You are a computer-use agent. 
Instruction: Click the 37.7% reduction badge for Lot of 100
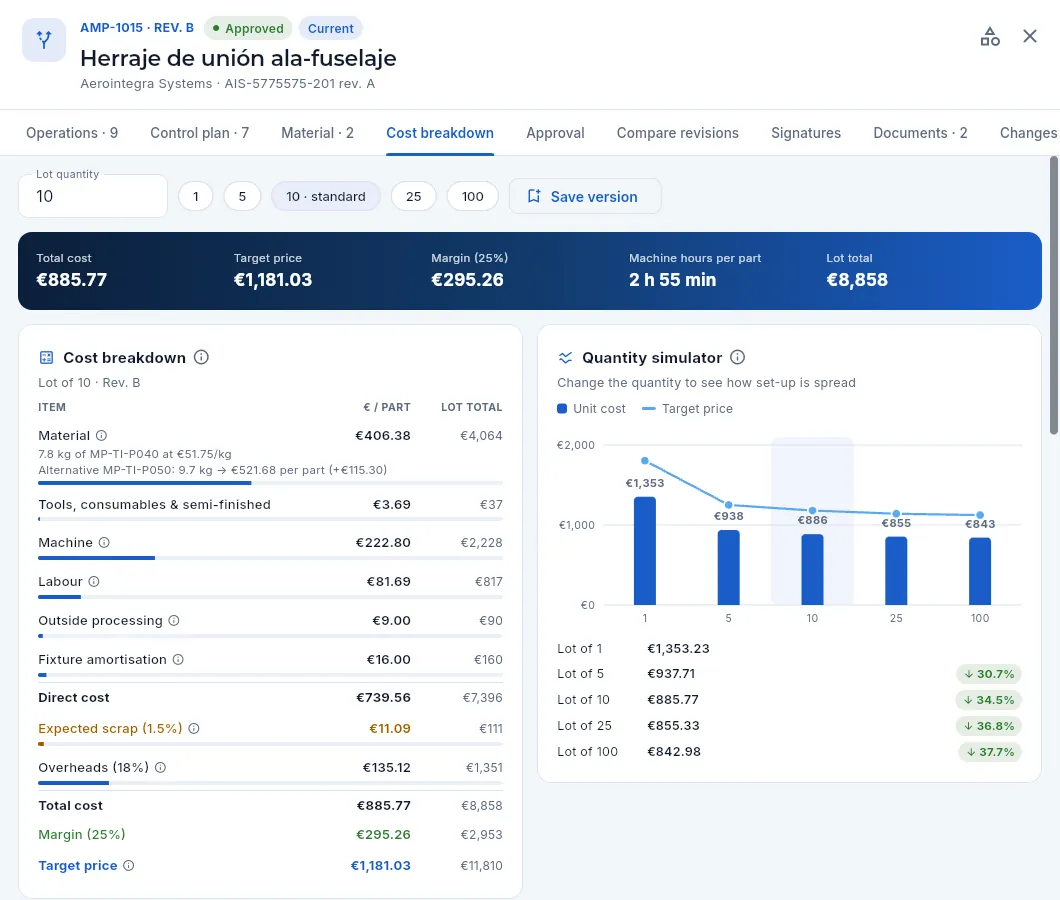(990, 752)
